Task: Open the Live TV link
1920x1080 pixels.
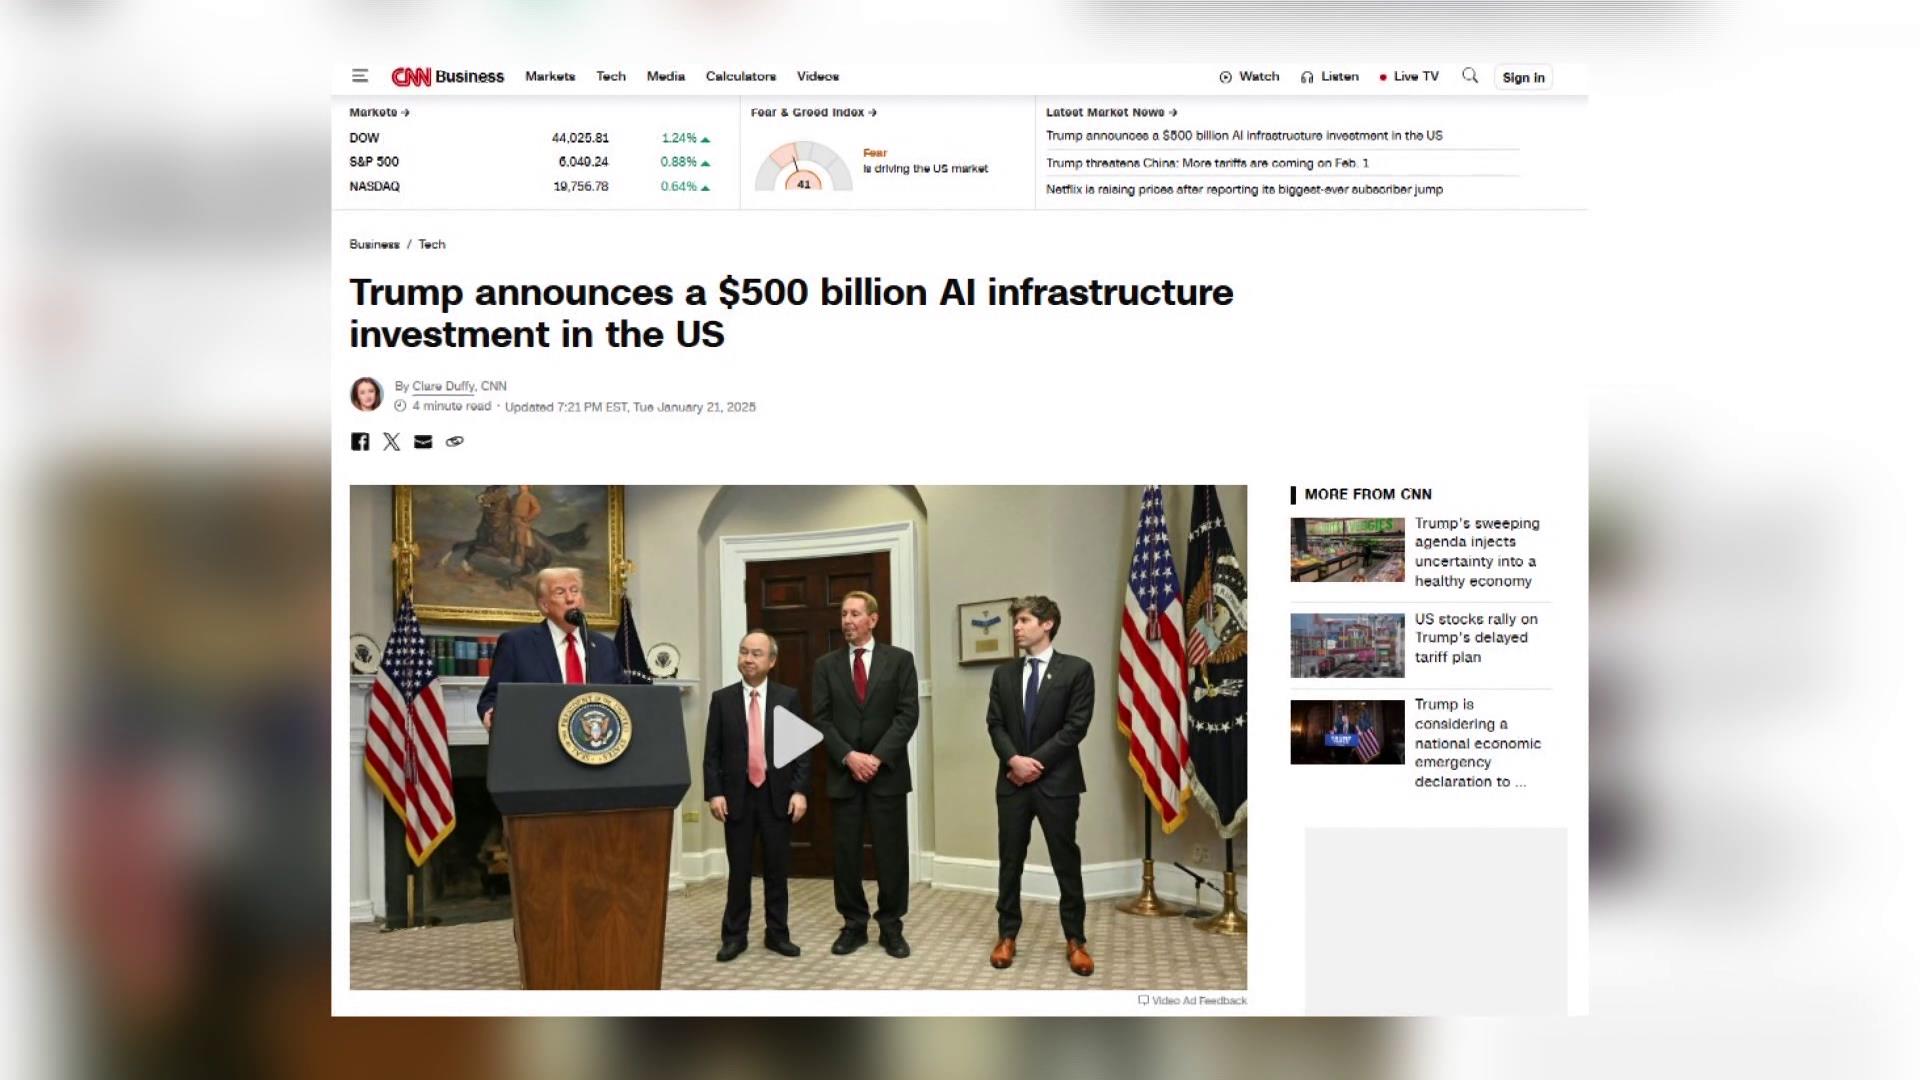Action: click(x=1409, y=77)
